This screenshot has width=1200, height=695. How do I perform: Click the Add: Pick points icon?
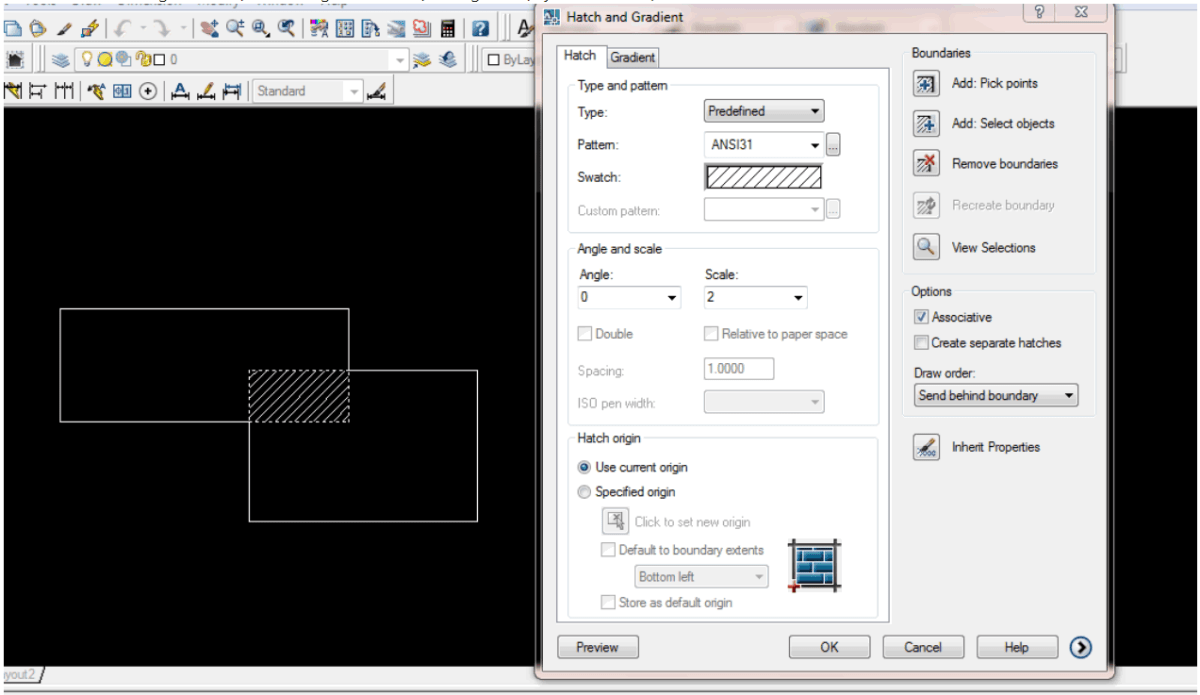pos(926,83)
